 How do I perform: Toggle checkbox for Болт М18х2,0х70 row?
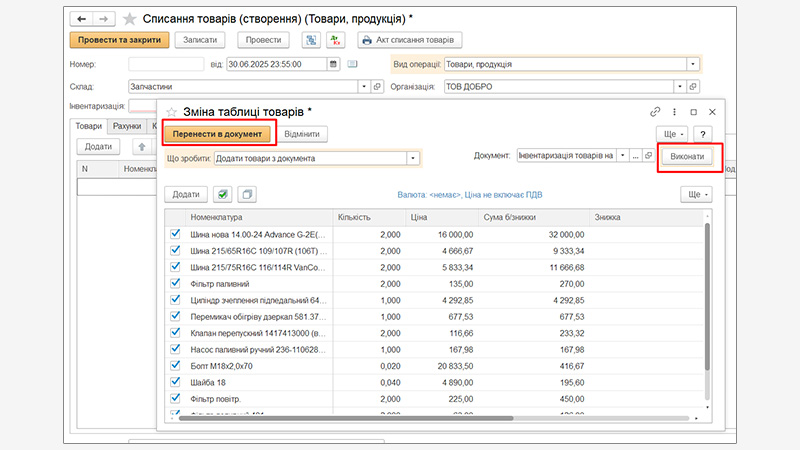click(176, 365)
